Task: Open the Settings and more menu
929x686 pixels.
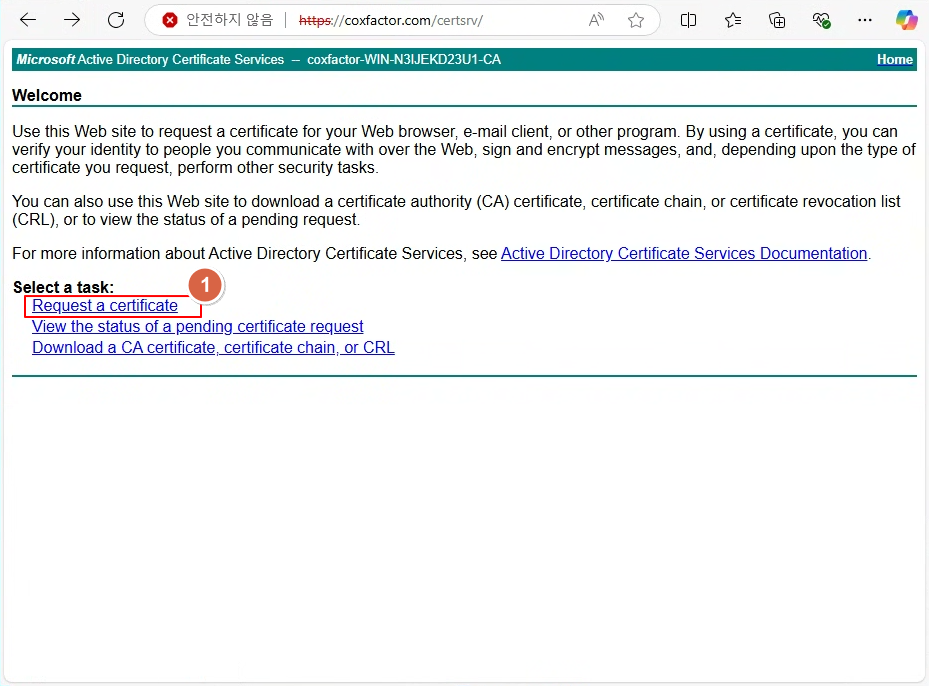Action: [865, 20]
